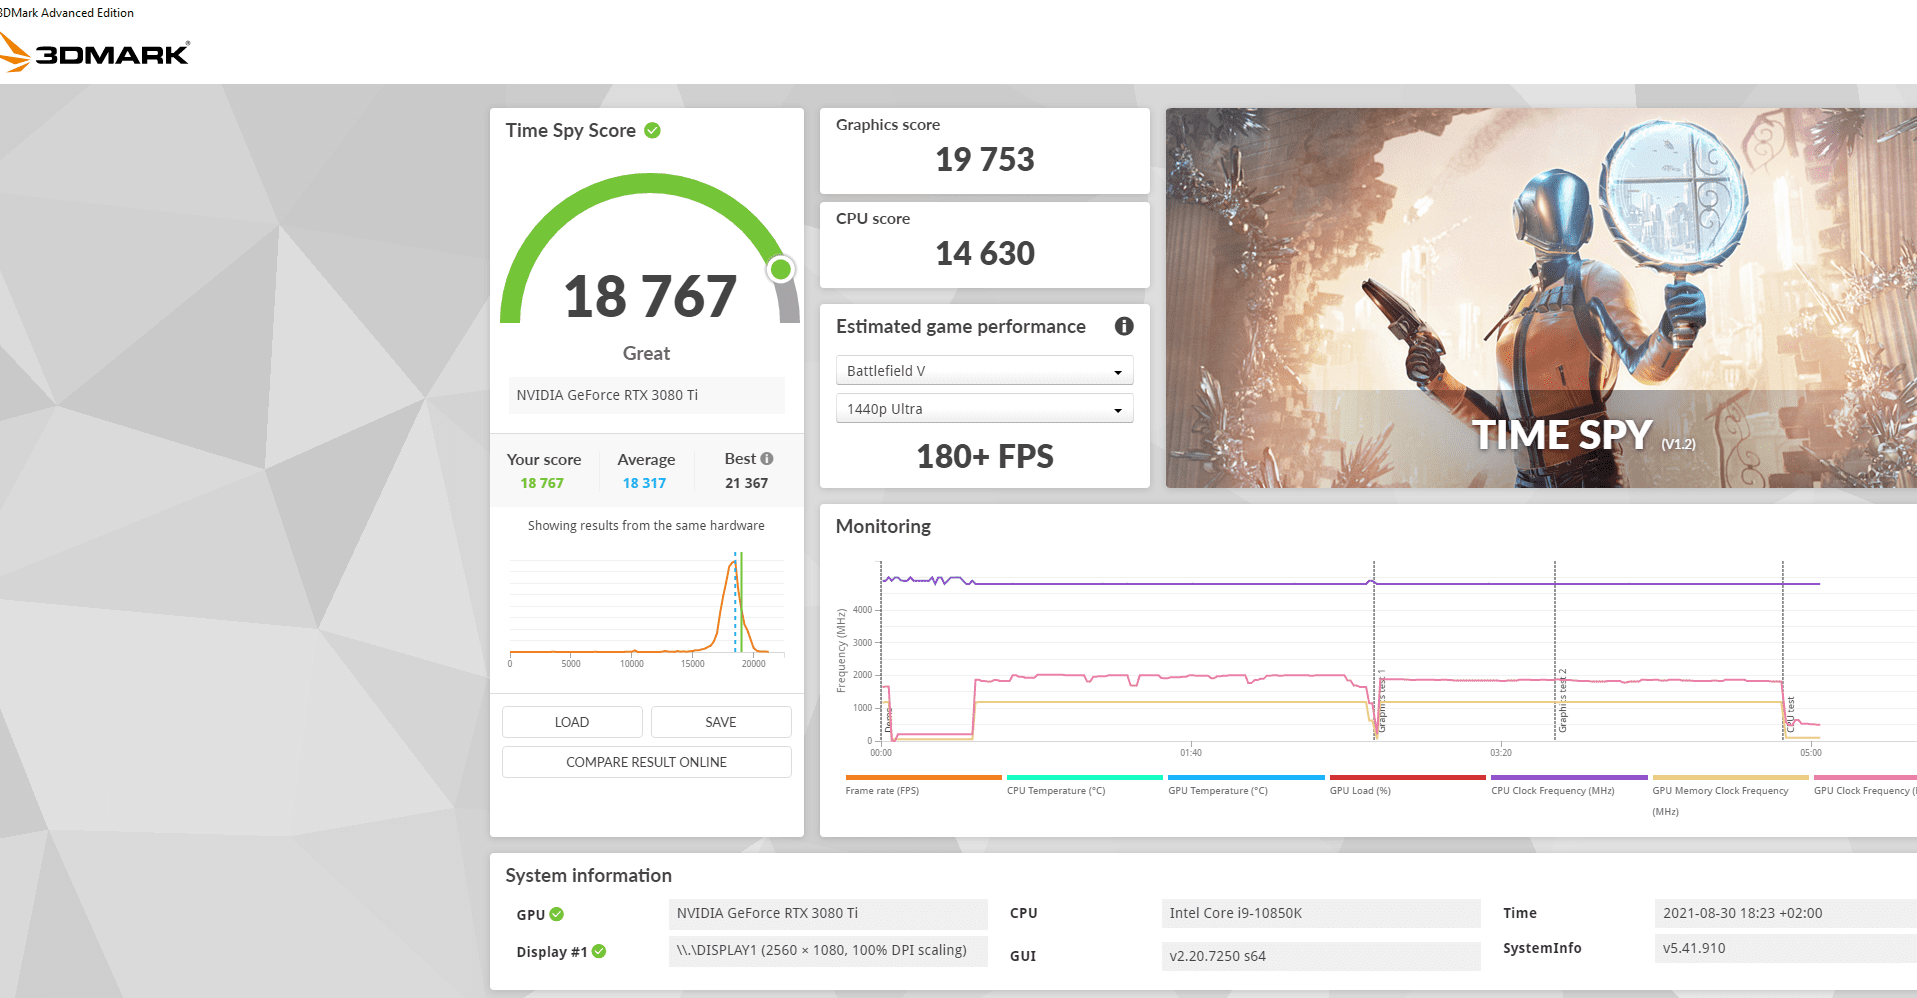The height and width of the screenshot is (998, 1917).
Task: Toggle CPU Temperature legend series
Action: pos(1084,785)
